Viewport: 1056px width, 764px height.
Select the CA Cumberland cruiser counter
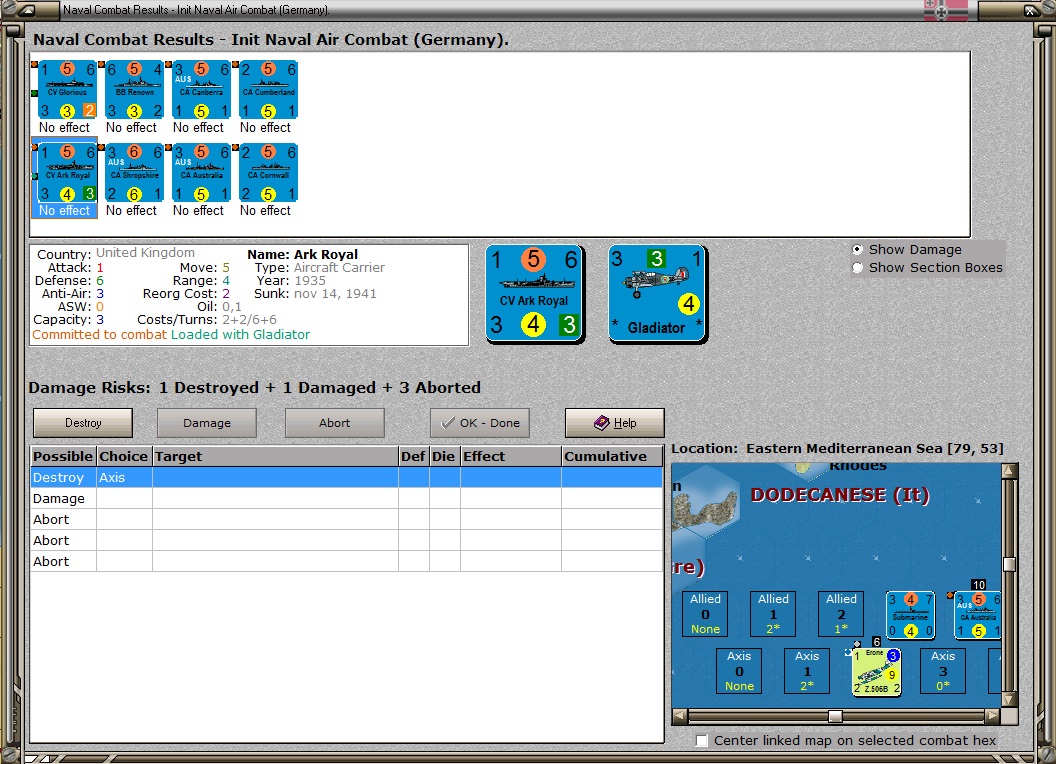point(268,90)
